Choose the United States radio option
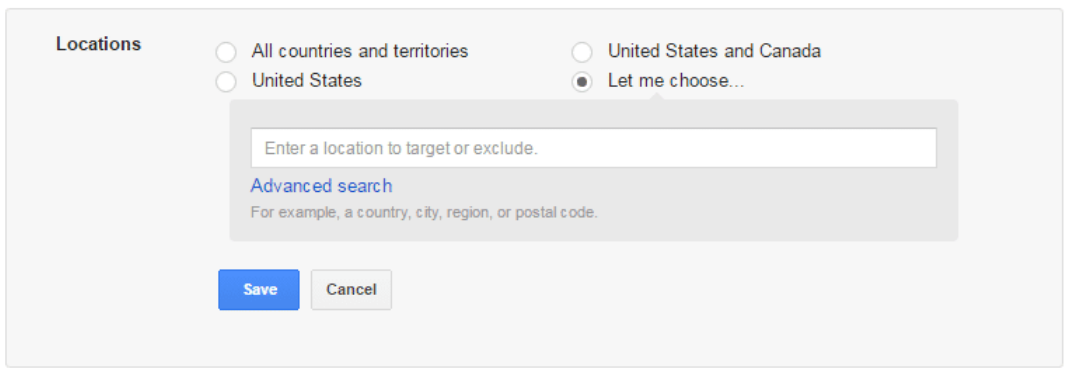1070x369 pixels. (226, 82)
